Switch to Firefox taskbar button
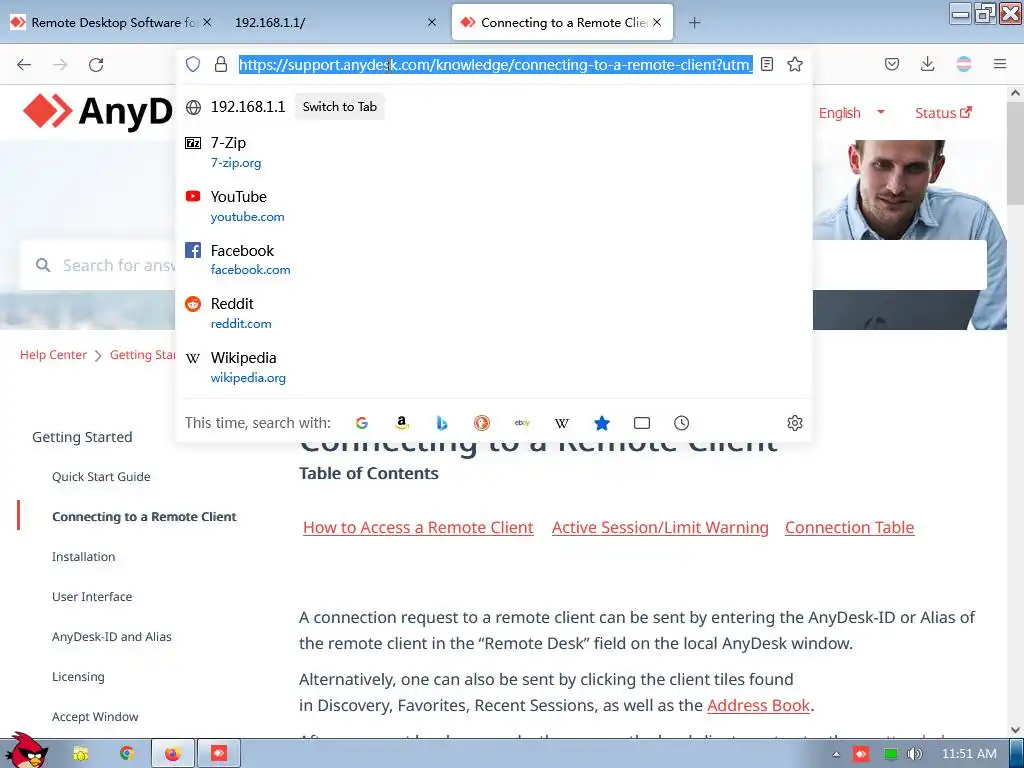Viewport: 1024px width, 768px height. [x=172, y=754]
